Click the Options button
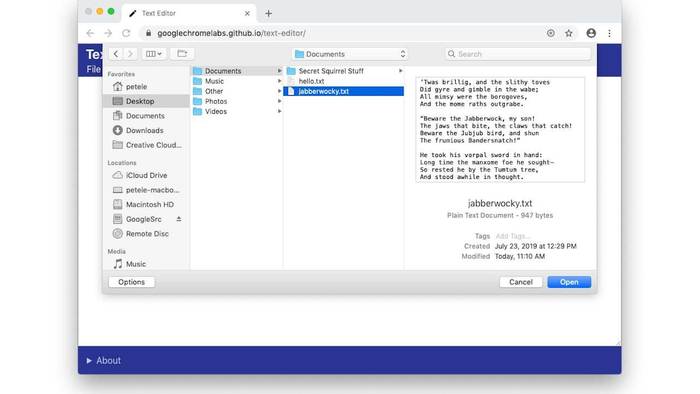This screenshot has height=394, width=700. [132, 282]
